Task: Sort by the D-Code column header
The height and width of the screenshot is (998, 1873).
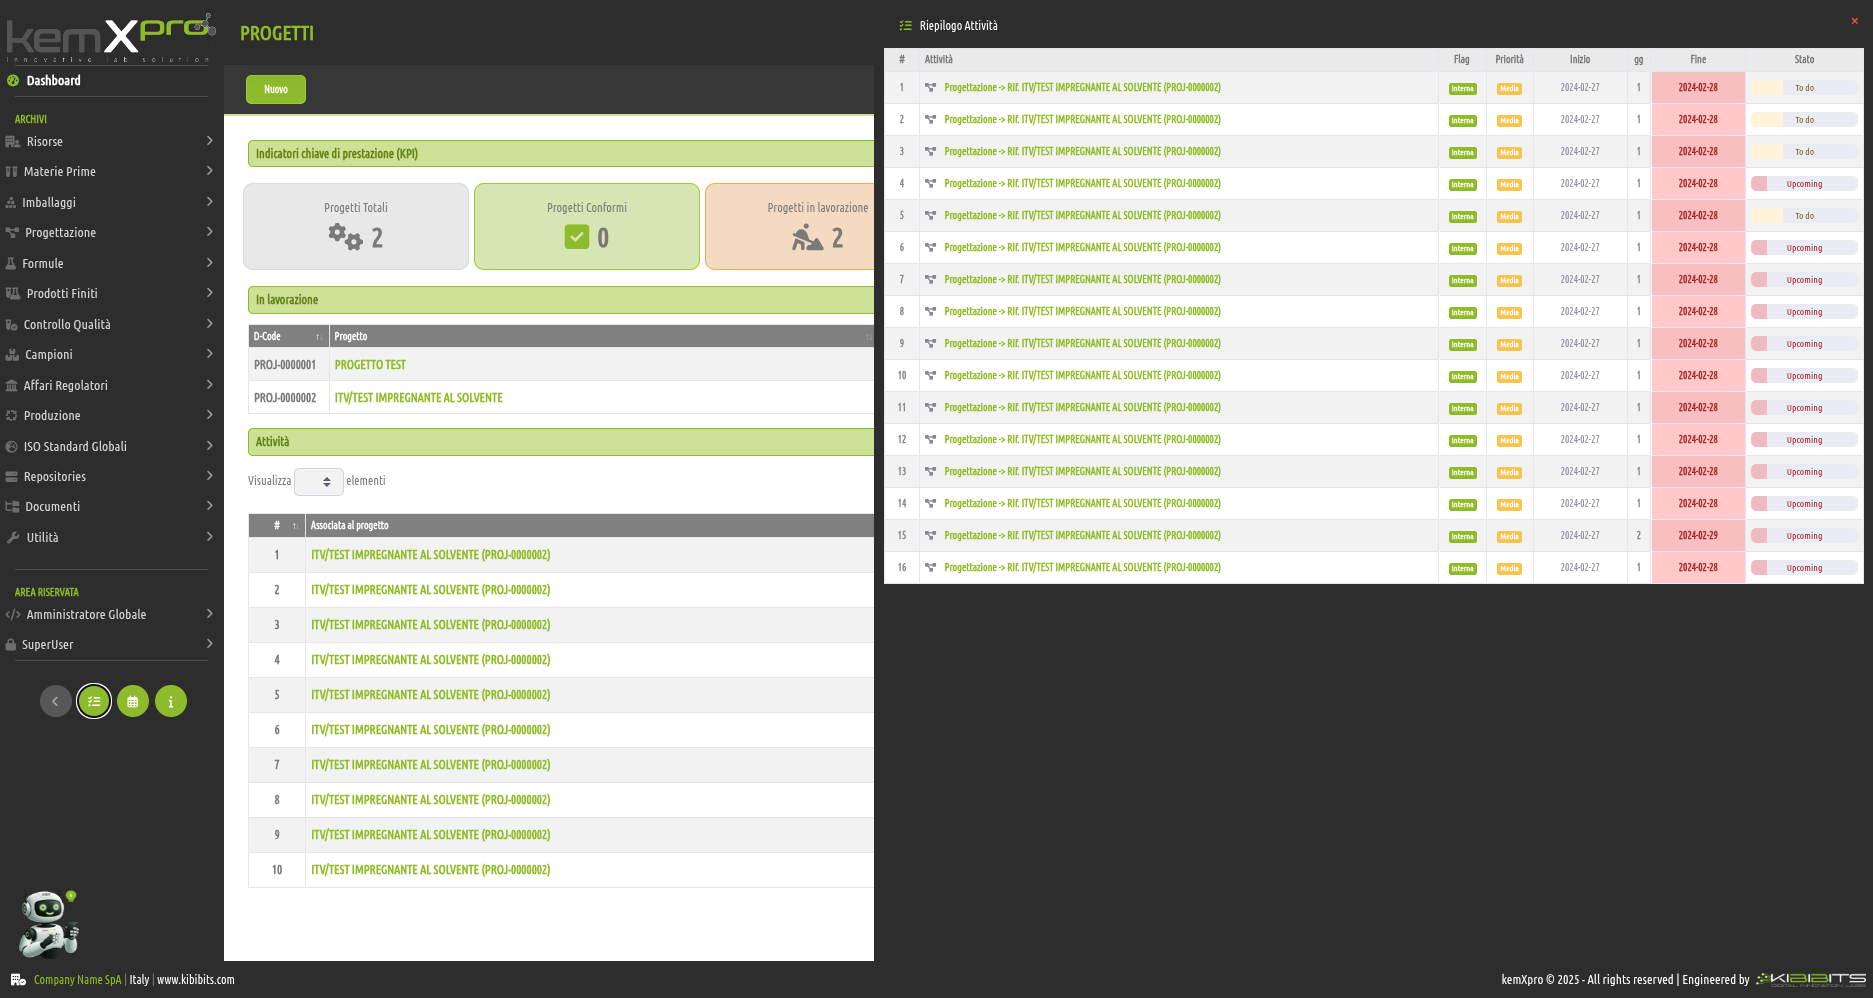Action: coord(287,337)
